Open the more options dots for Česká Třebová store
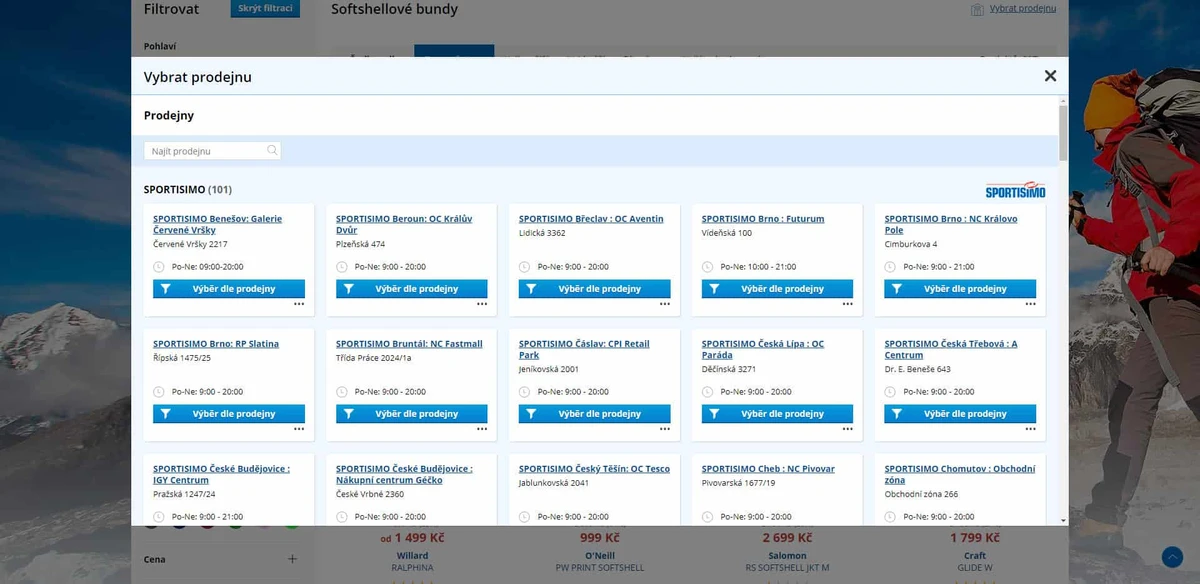Screen dimensions: 1200x584 pyautogui.click(x=1030, y=429)
